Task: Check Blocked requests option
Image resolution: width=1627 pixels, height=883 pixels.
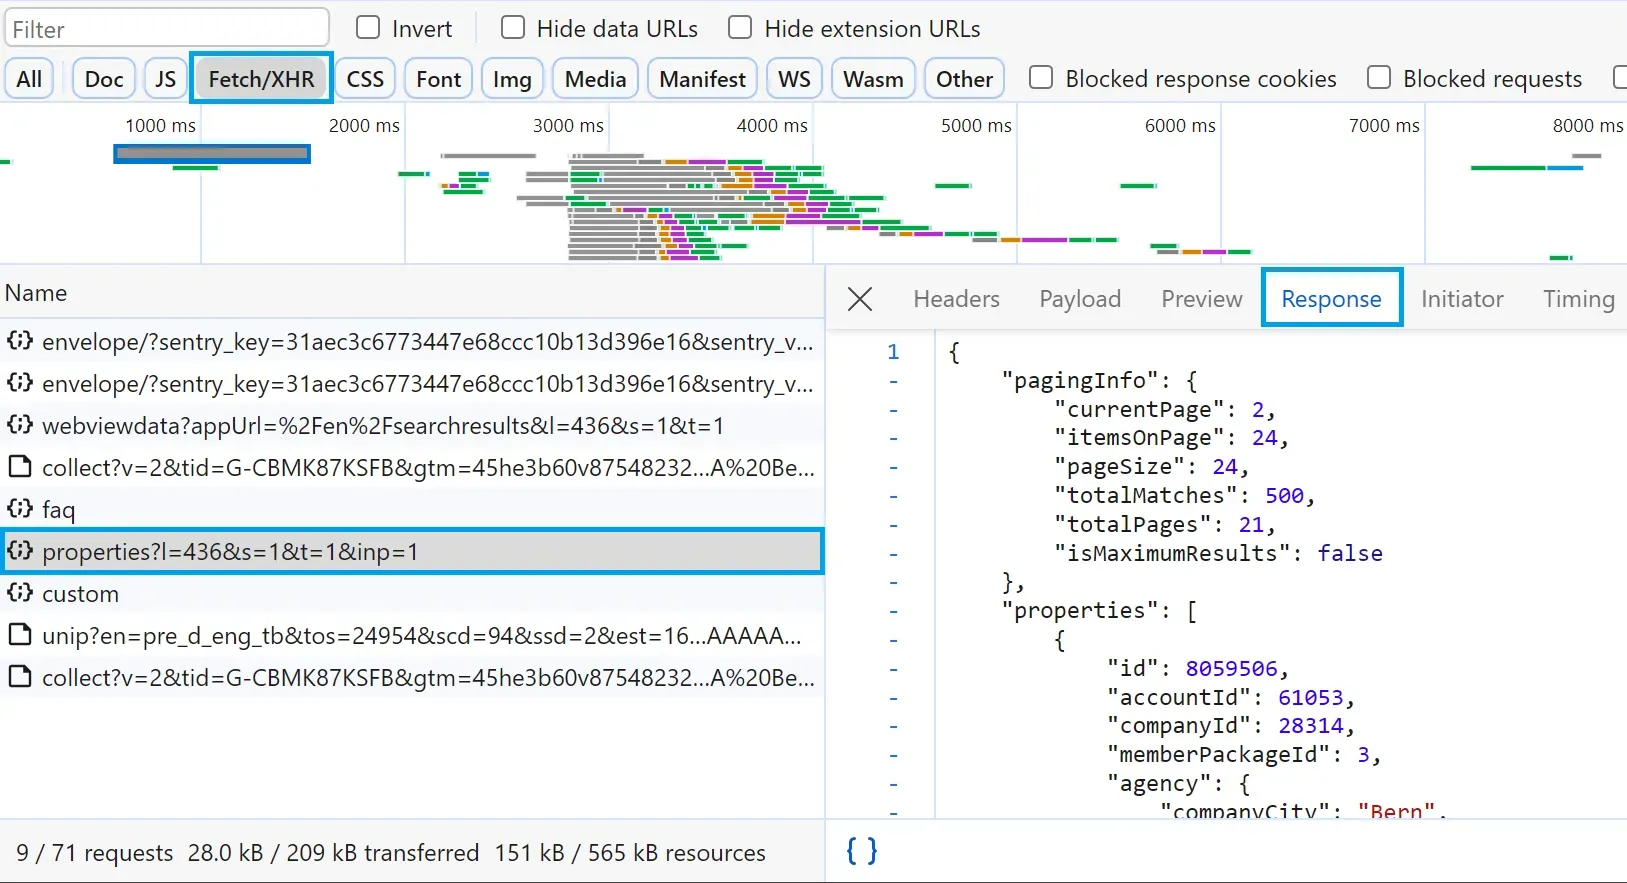Action: [1379, 78]
